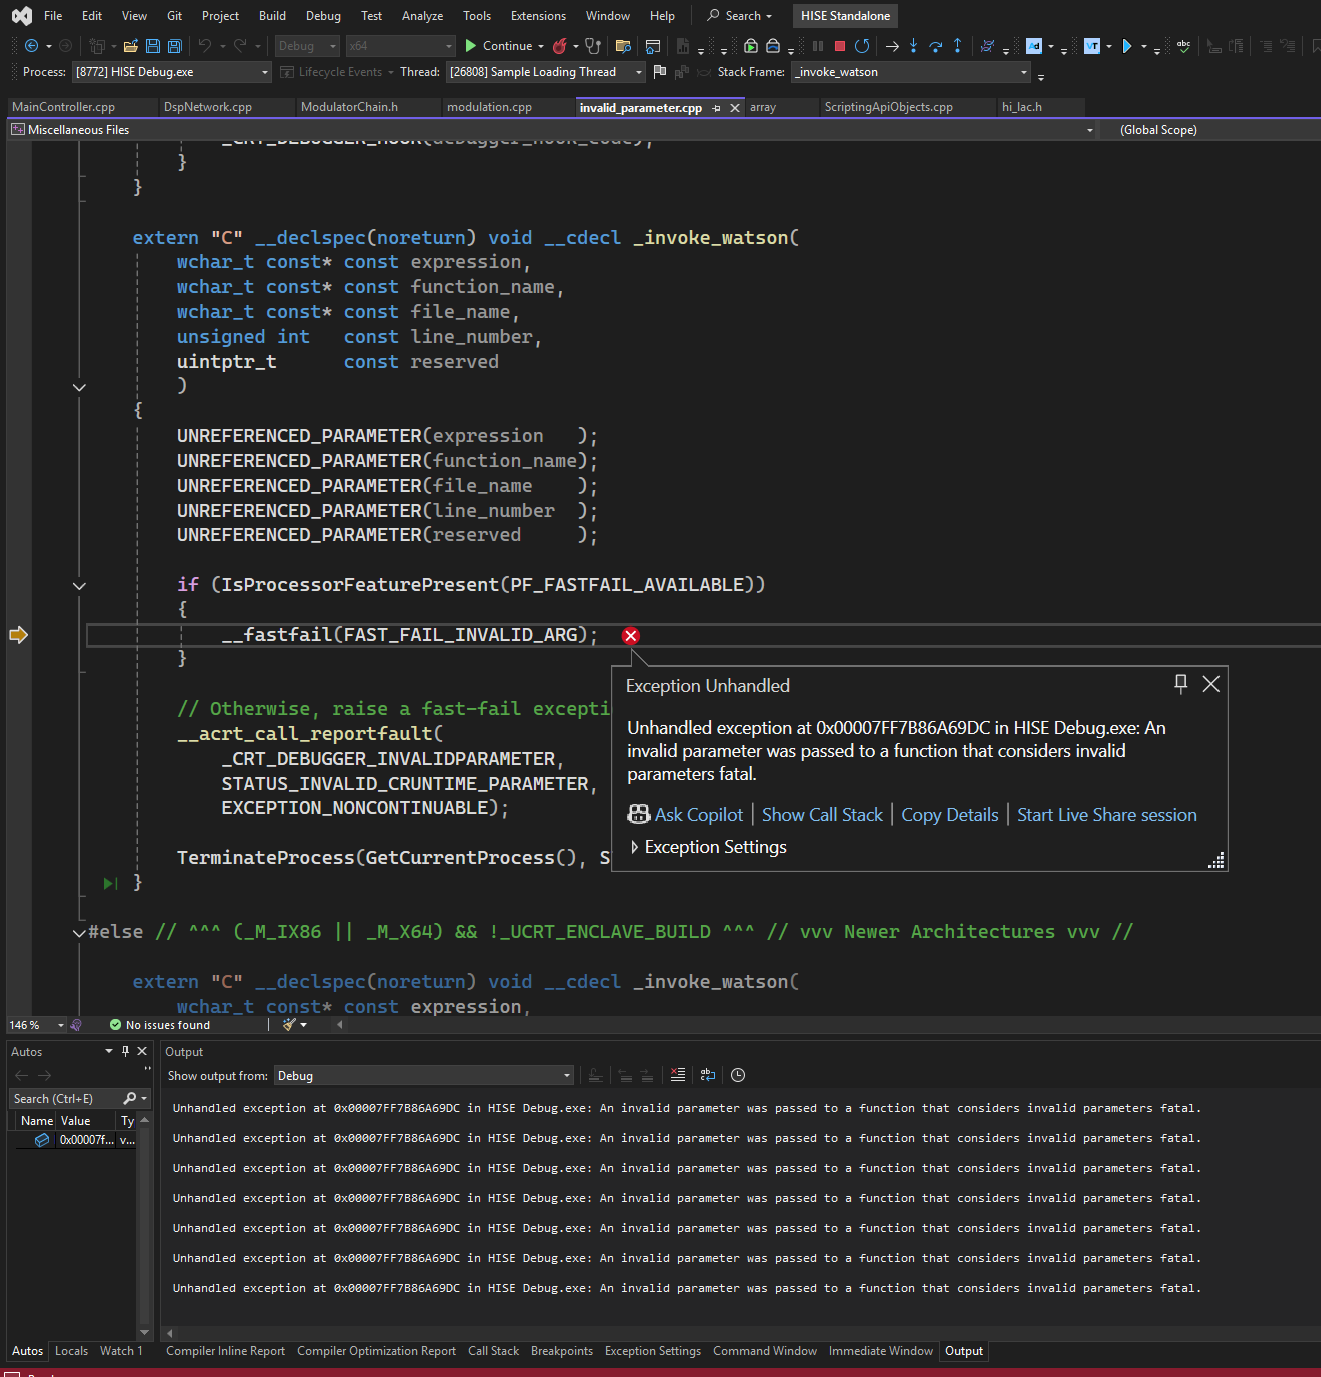Image resolution: width=1321 pixels, height=1377 pixels.
Task: Open the Global Scope dropdown
Action: (x=1209, y=130)
